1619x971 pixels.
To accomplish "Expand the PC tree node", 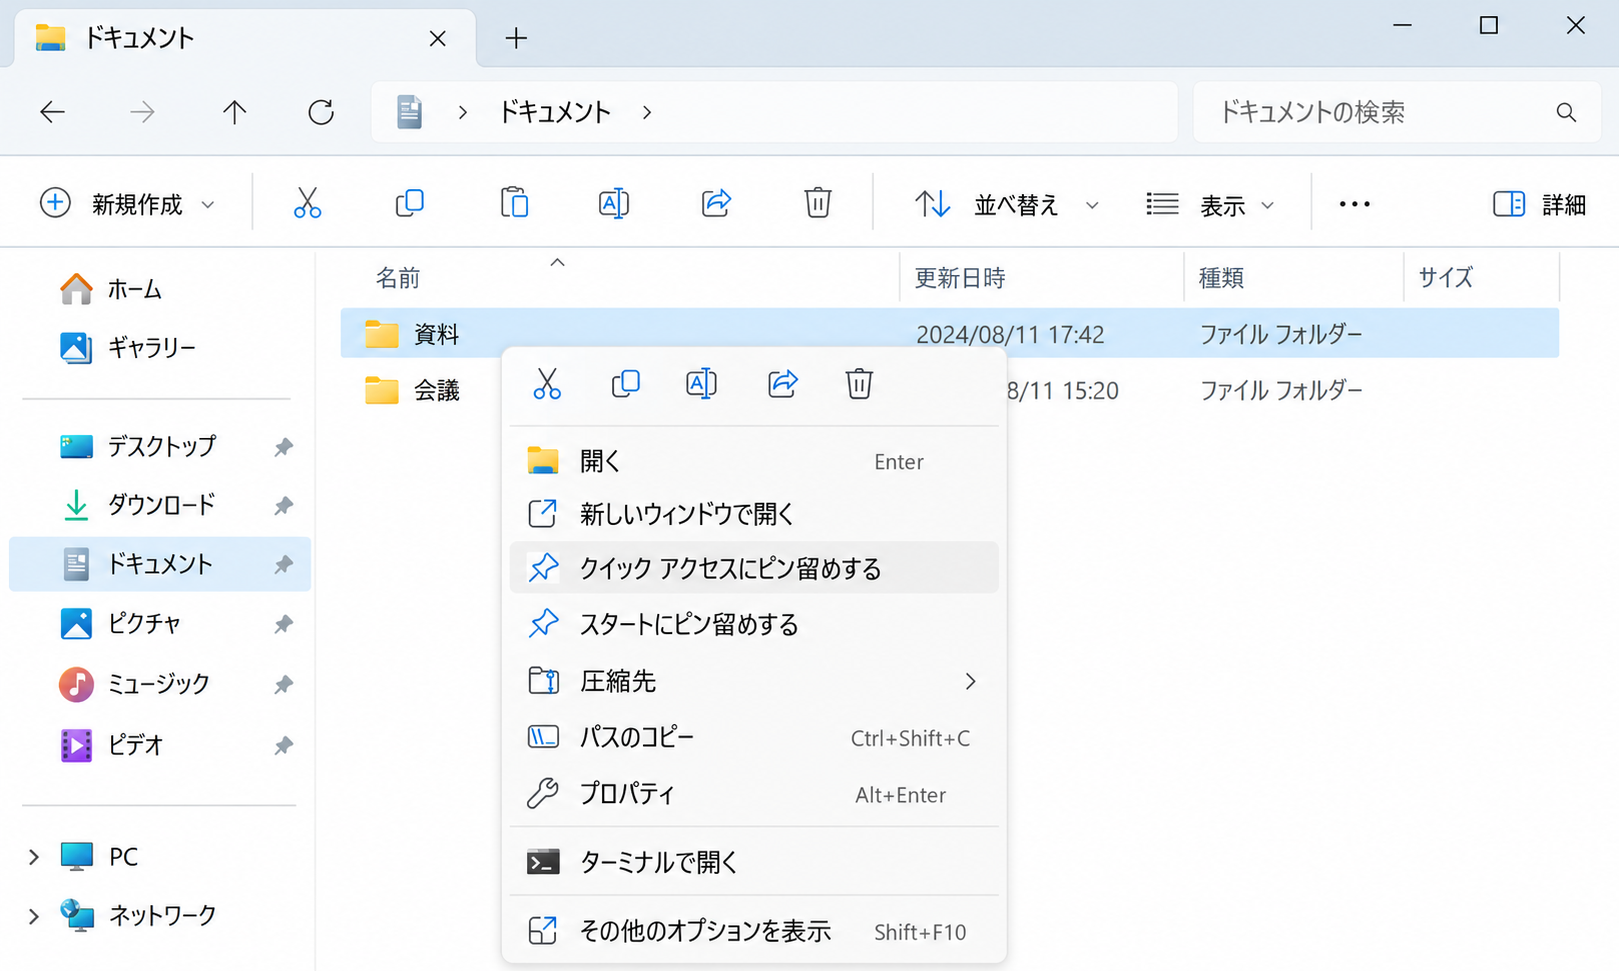I will point(34,857).
